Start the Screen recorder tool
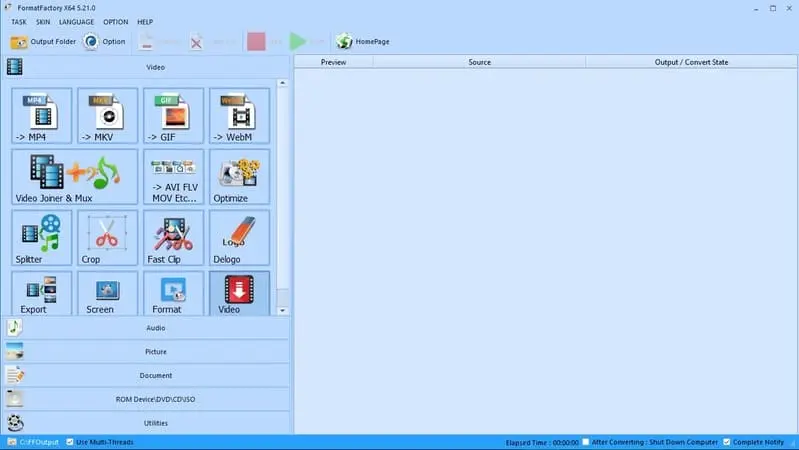The image size is (799, 450). click(x=108, y=293)
